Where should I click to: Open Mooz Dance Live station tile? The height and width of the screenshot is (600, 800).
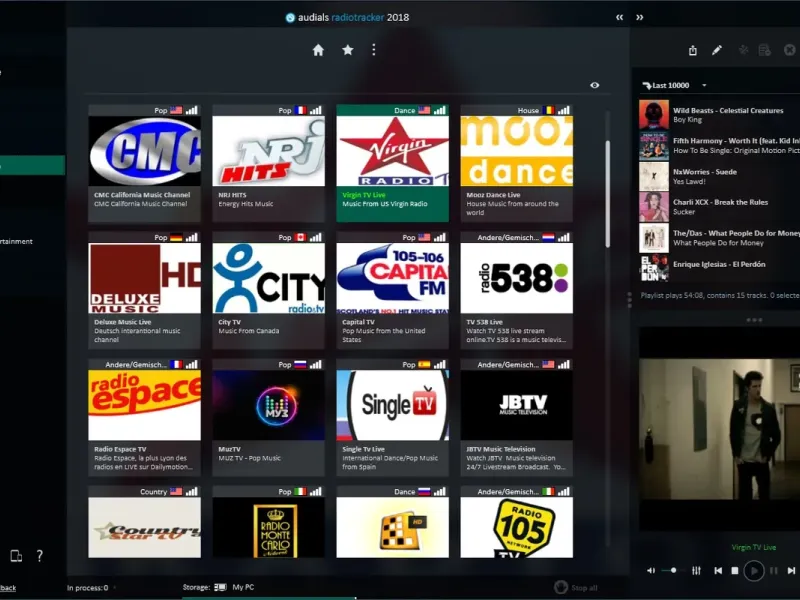(x=516, y=163)
